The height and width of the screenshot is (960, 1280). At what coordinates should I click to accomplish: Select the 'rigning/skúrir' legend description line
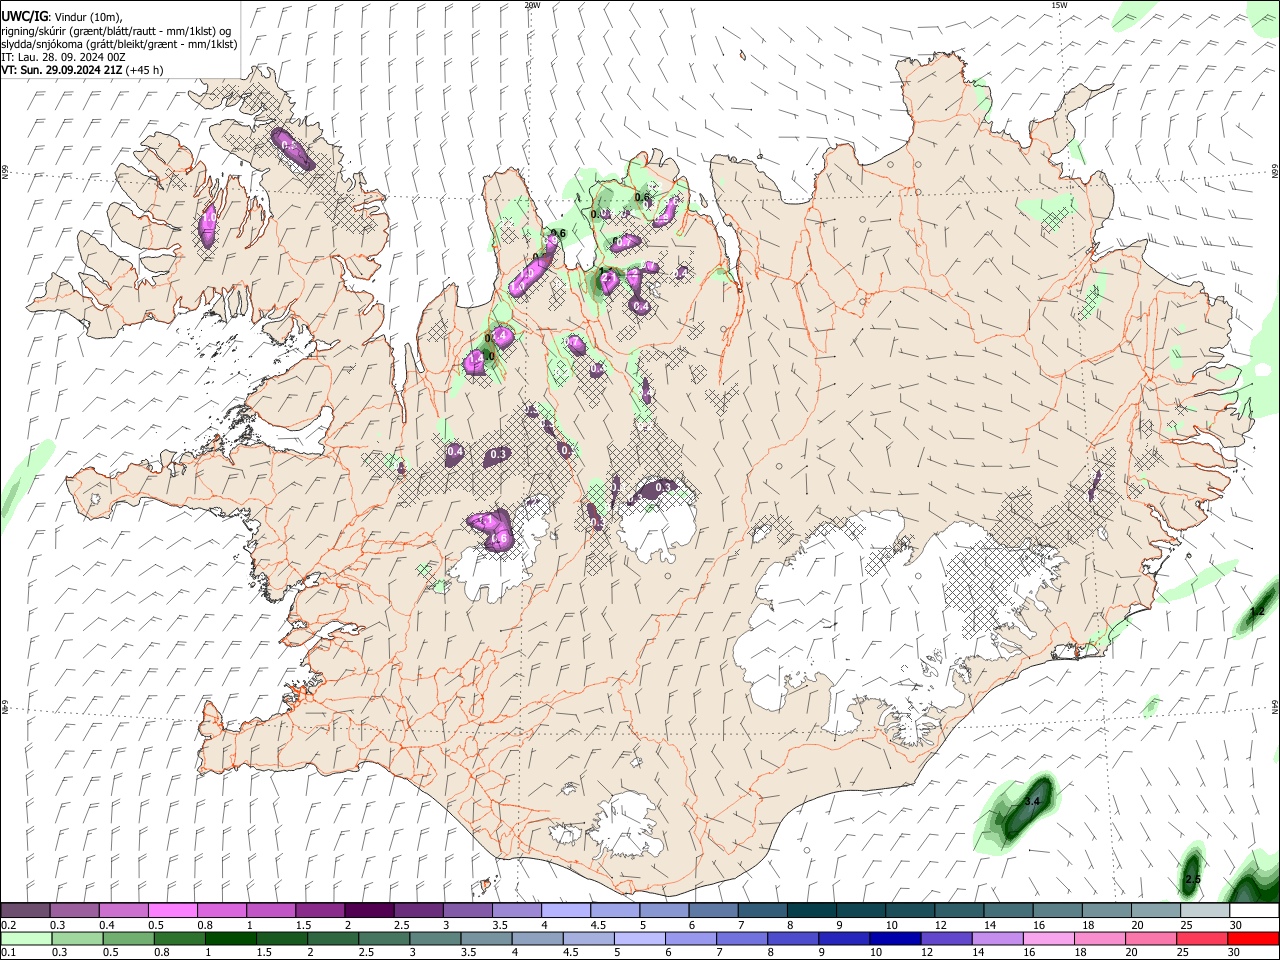point(116,31)
